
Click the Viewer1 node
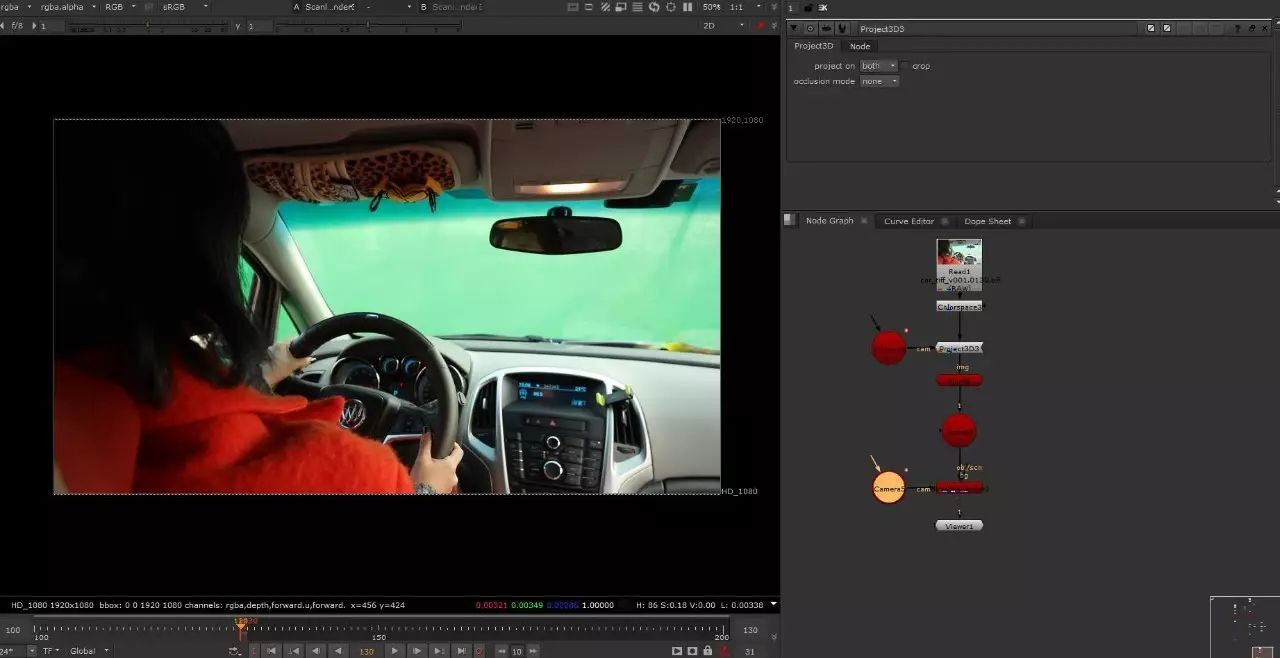coord(959,525)
